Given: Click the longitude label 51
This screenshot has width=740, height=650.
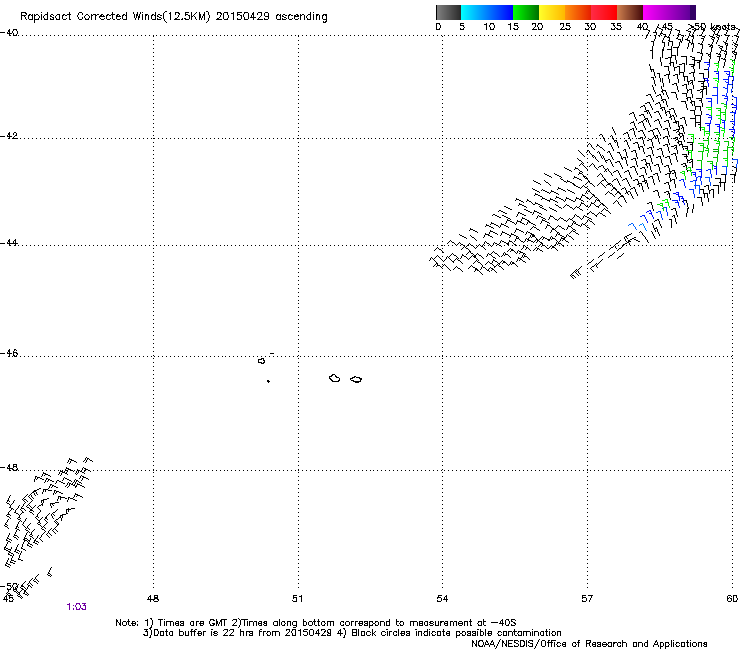Looking at the screenshot, I should (x=297, y=599).
